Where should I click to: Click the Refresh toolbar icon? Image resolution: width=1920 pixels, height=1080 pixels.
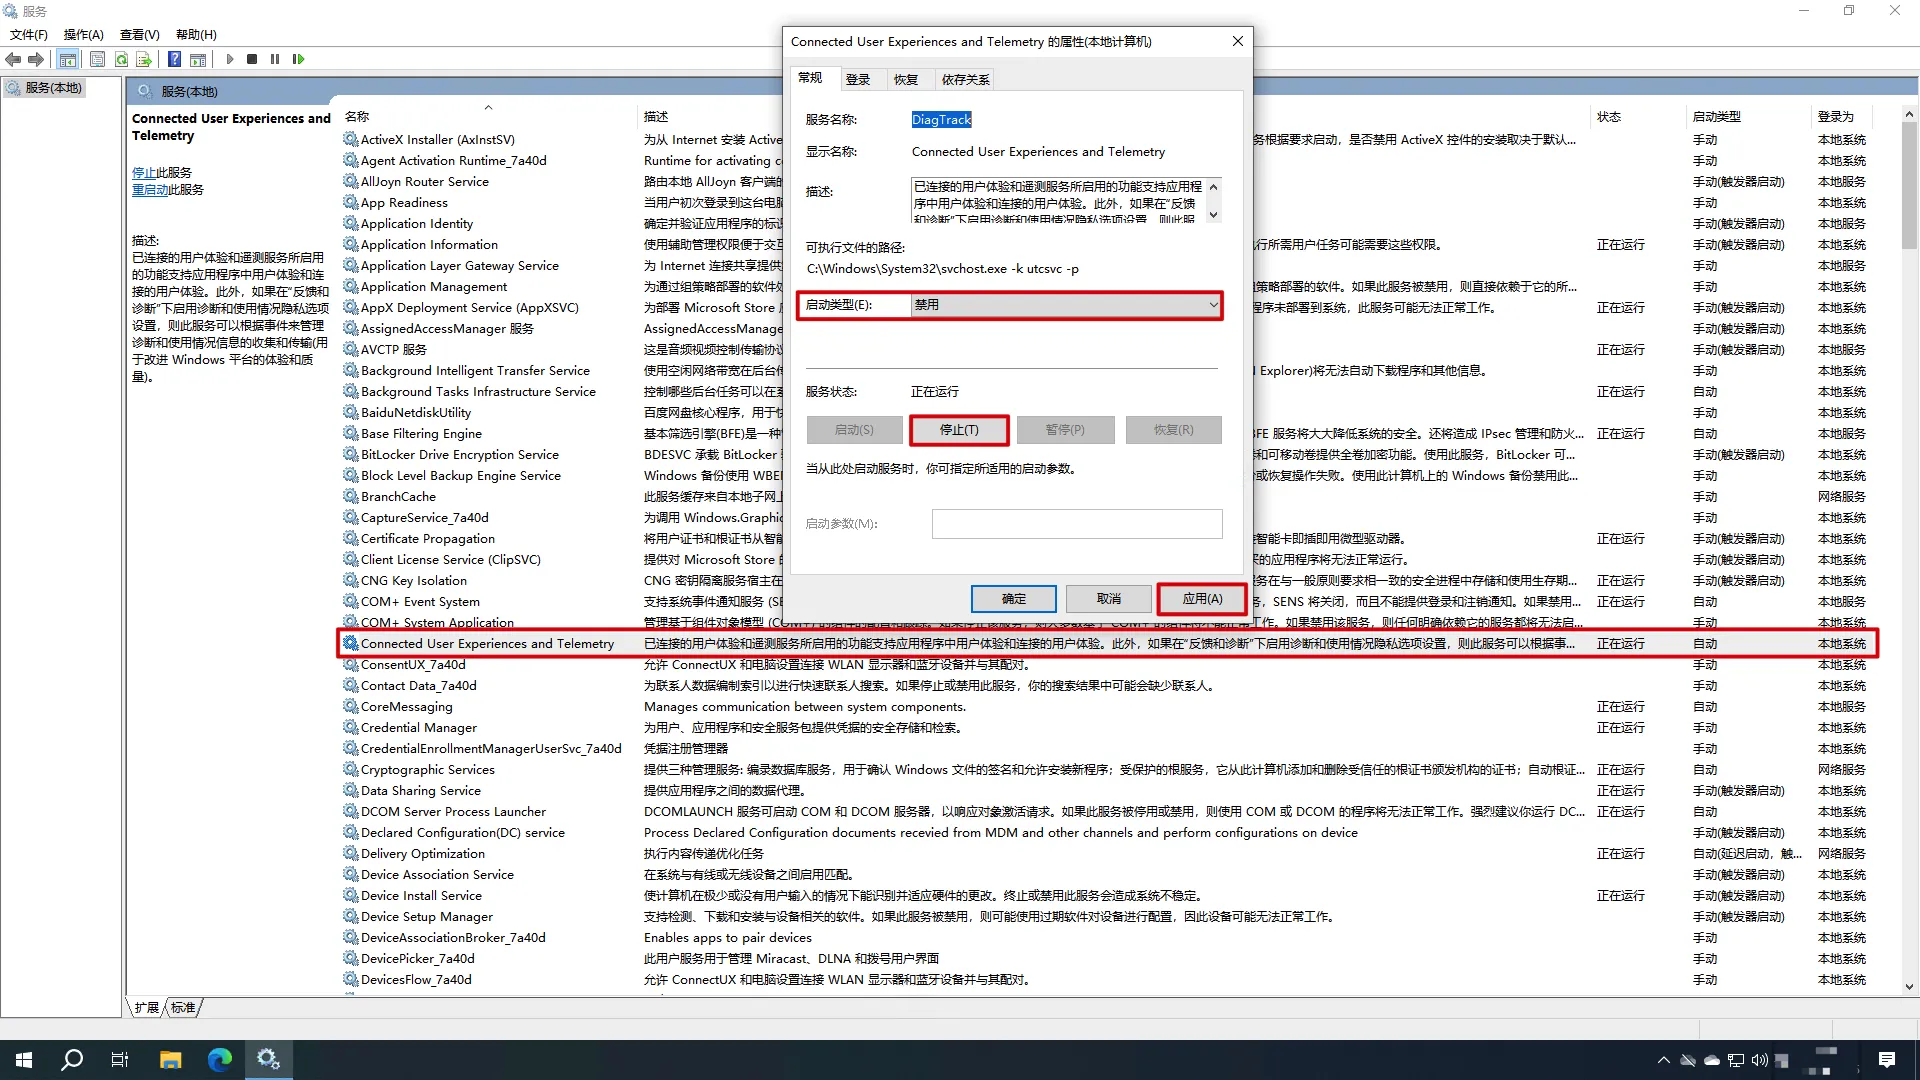121,59
